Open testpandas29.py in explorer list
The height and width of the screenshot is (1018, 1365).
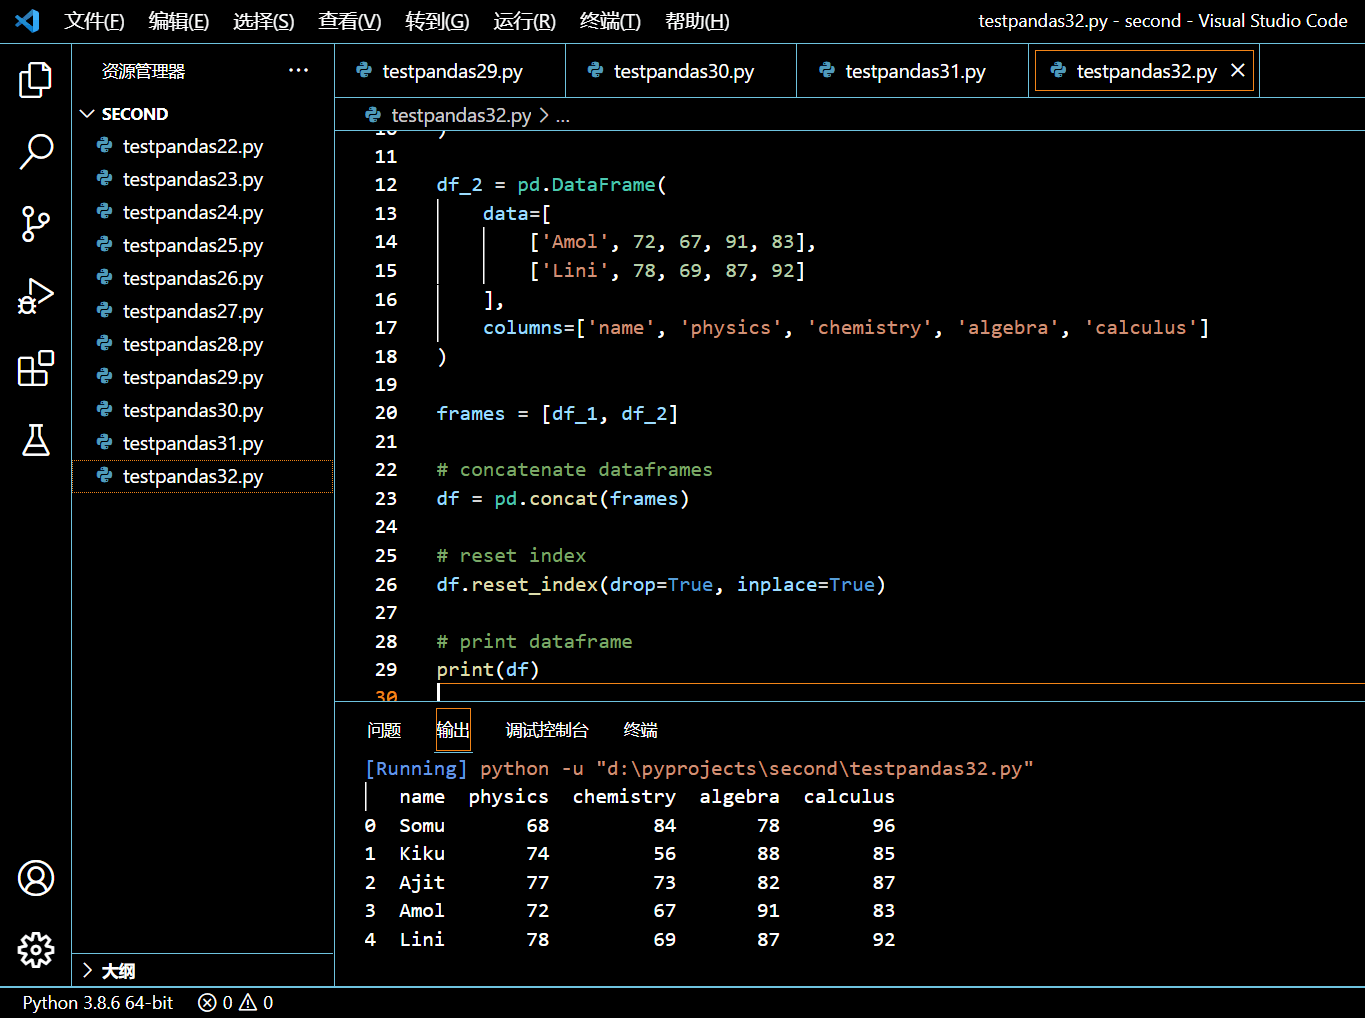203,377
